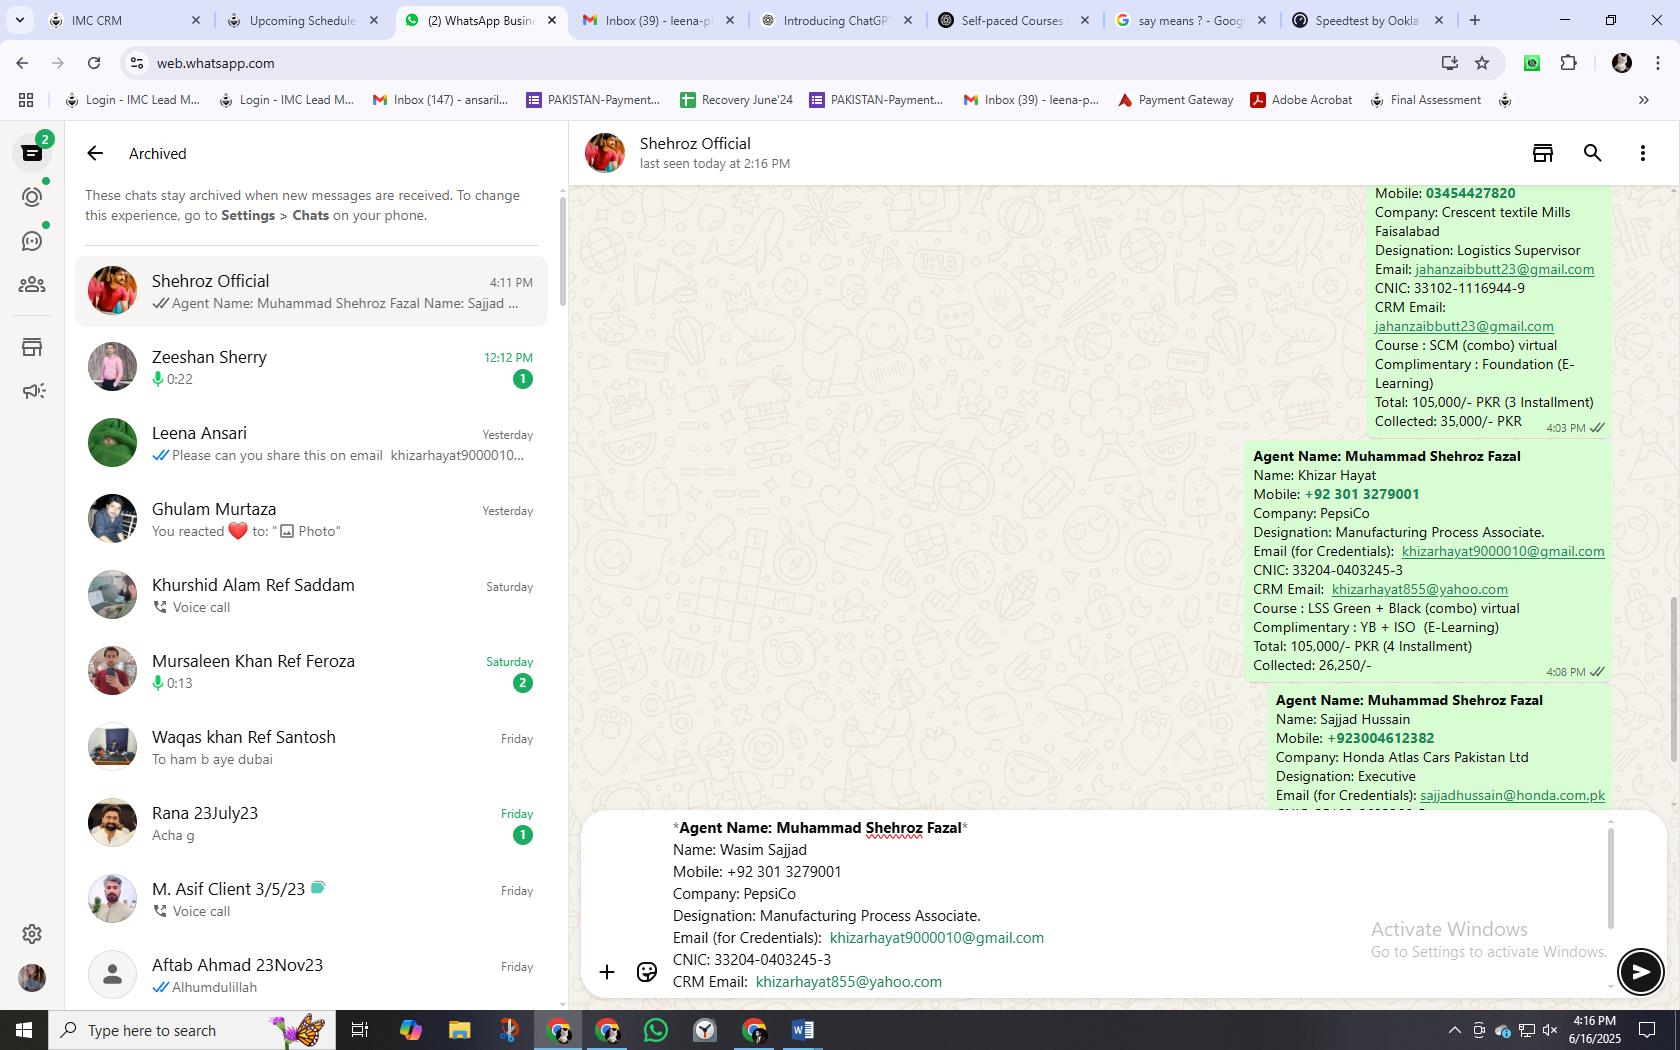
Task: Open the Chrome three-dot menu
Action: 1657,63
